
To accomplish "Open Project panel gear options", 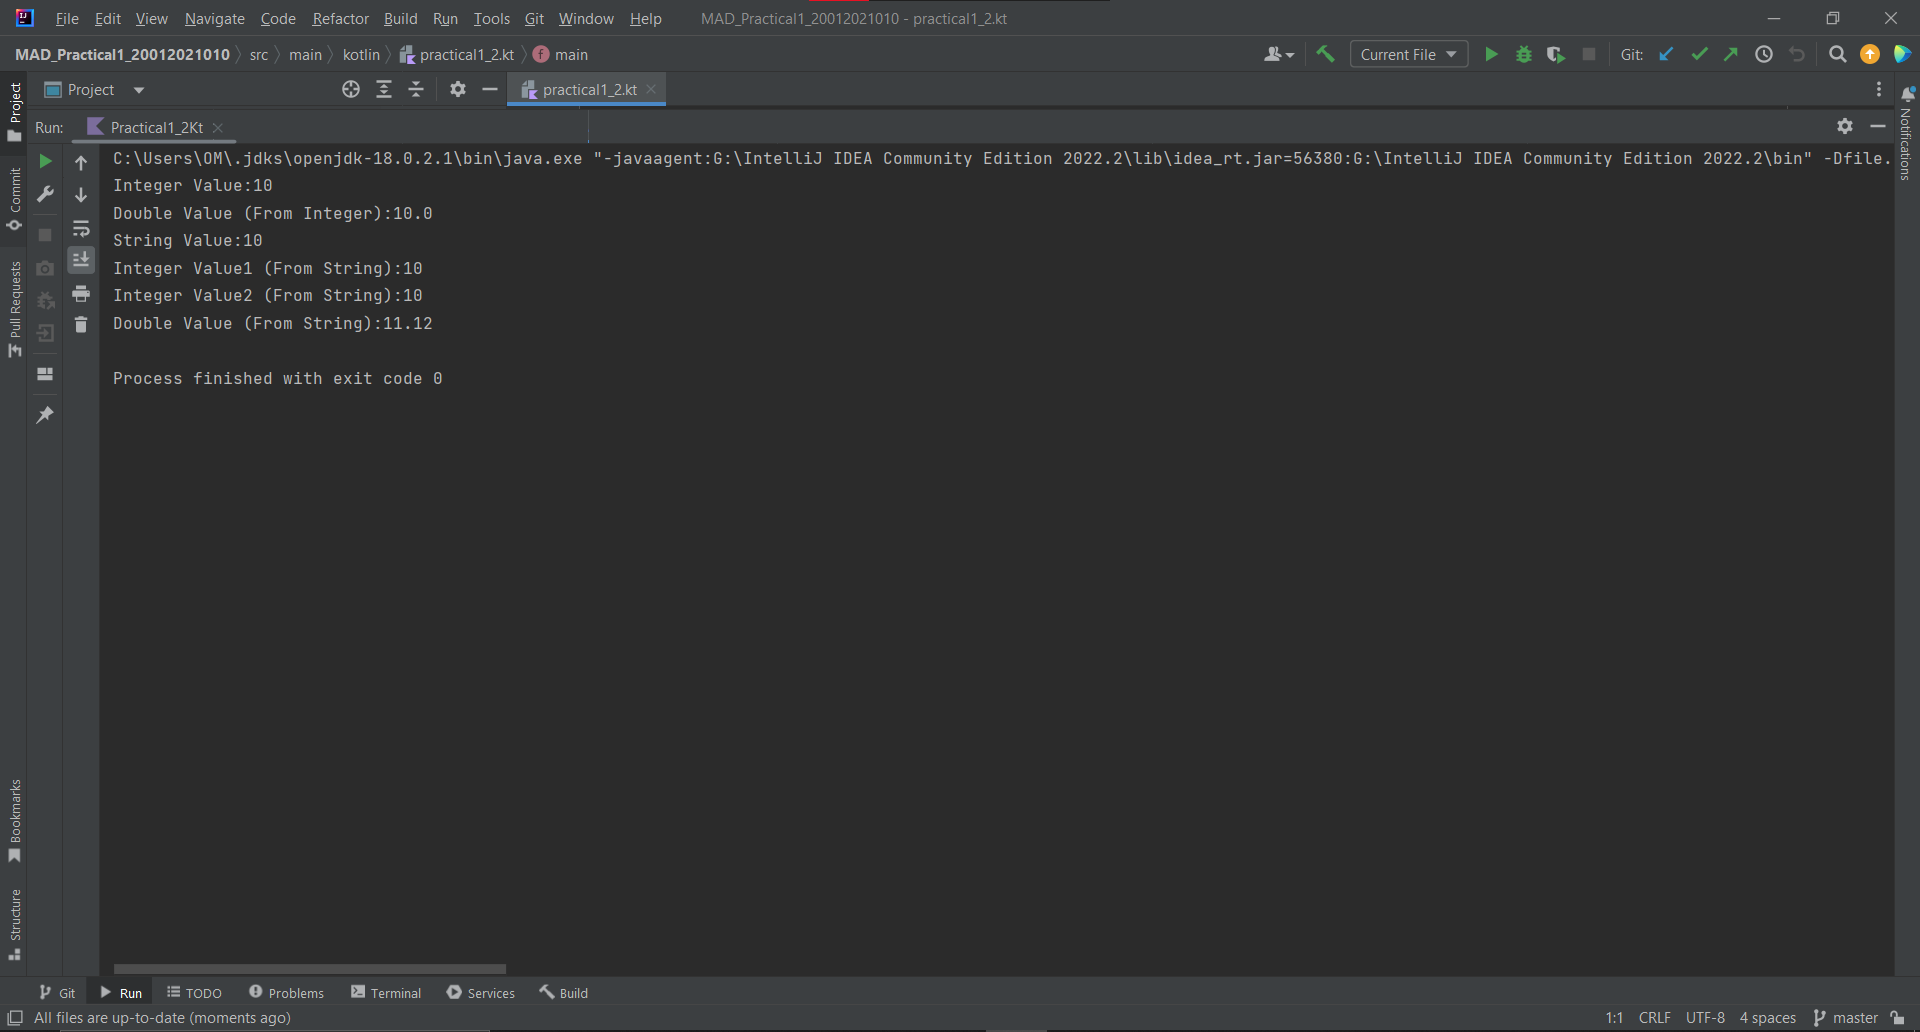I will coord(458,89).
